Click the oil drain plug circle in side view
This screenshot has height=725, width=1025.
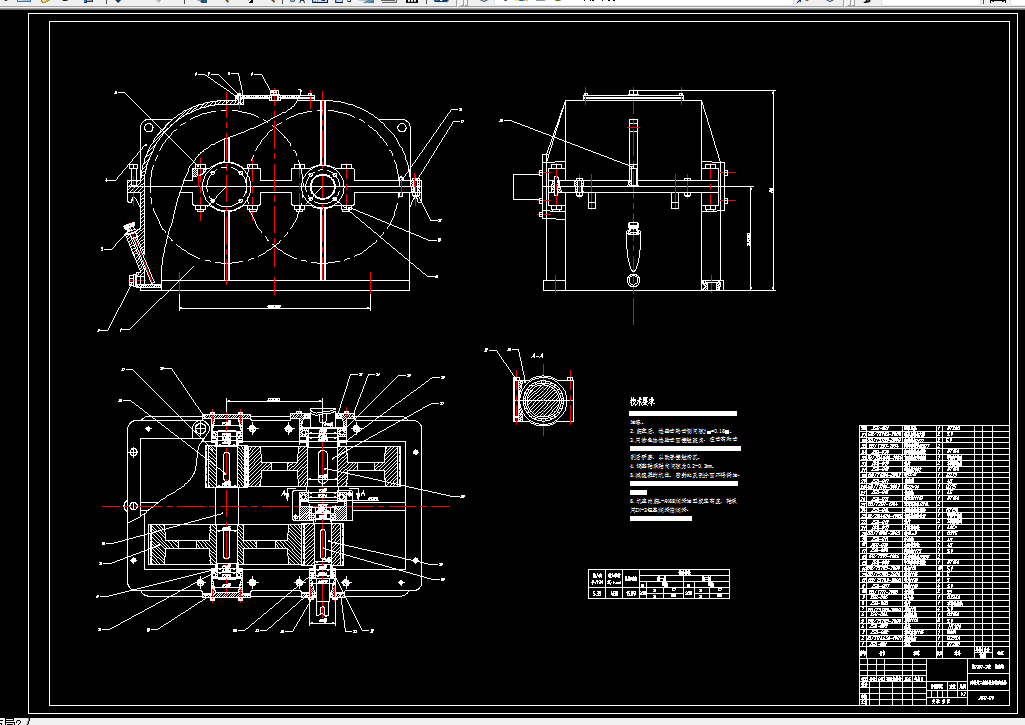(633, 280)
